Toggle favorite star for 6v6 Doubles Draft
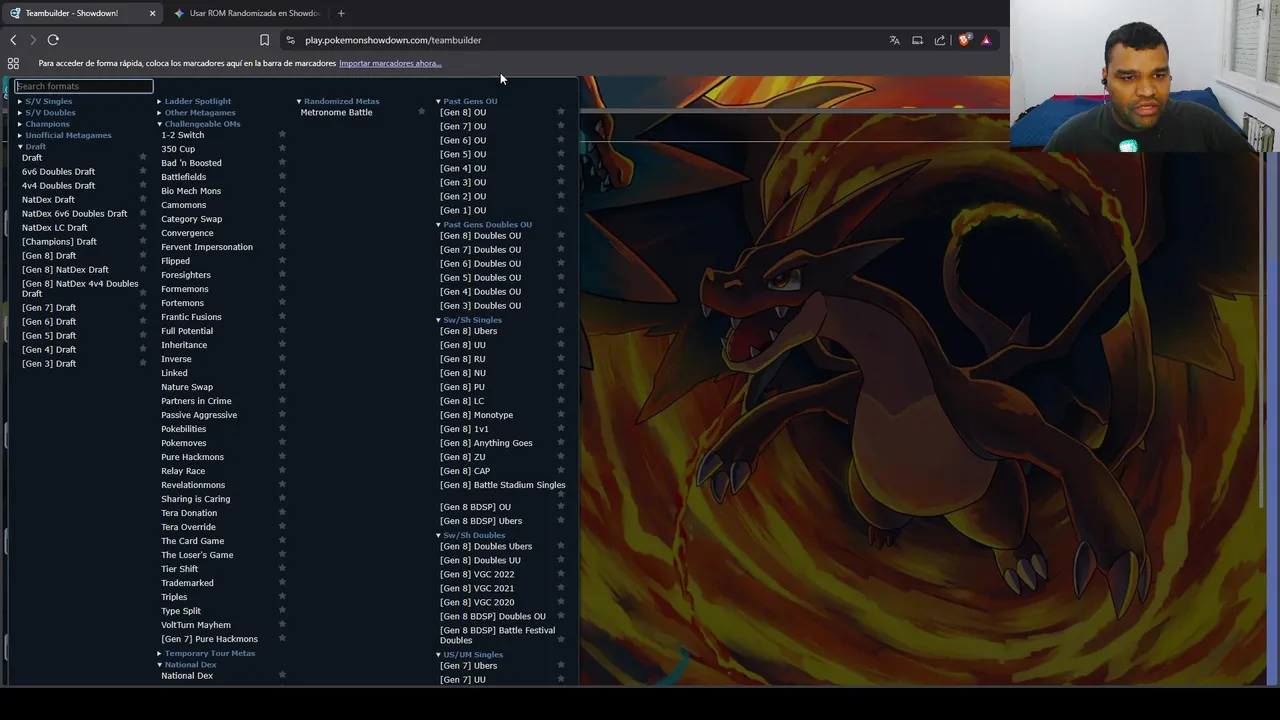Screen dimensions: 1280x720 click(x=142, y=171)
